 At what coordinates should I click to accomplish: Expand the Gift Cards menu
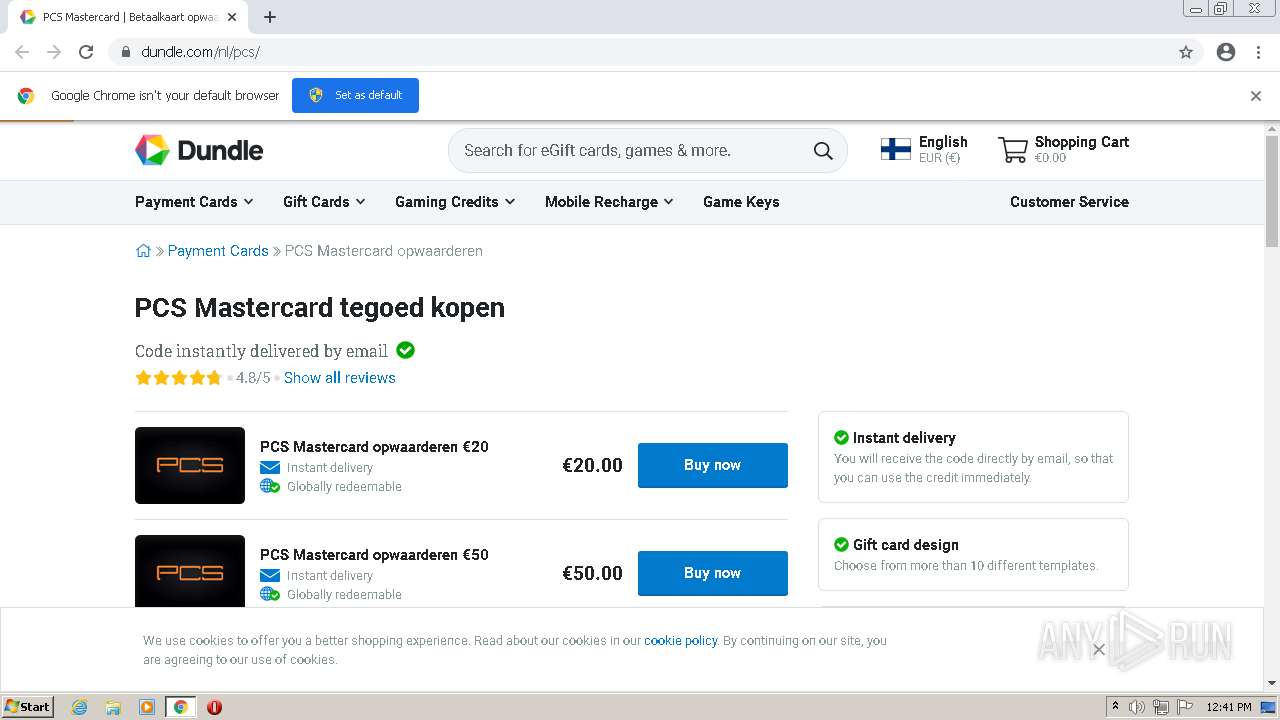[x=324, y=202]
